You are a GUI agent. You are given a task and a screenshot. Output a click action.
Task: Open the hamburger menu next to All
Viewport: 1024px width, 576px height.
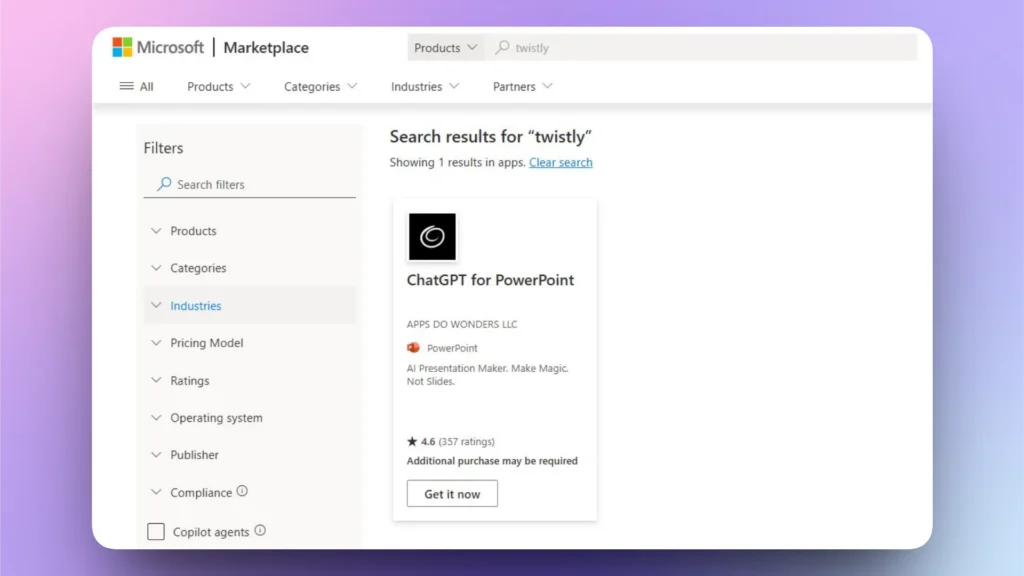click(x=125, y=86)
